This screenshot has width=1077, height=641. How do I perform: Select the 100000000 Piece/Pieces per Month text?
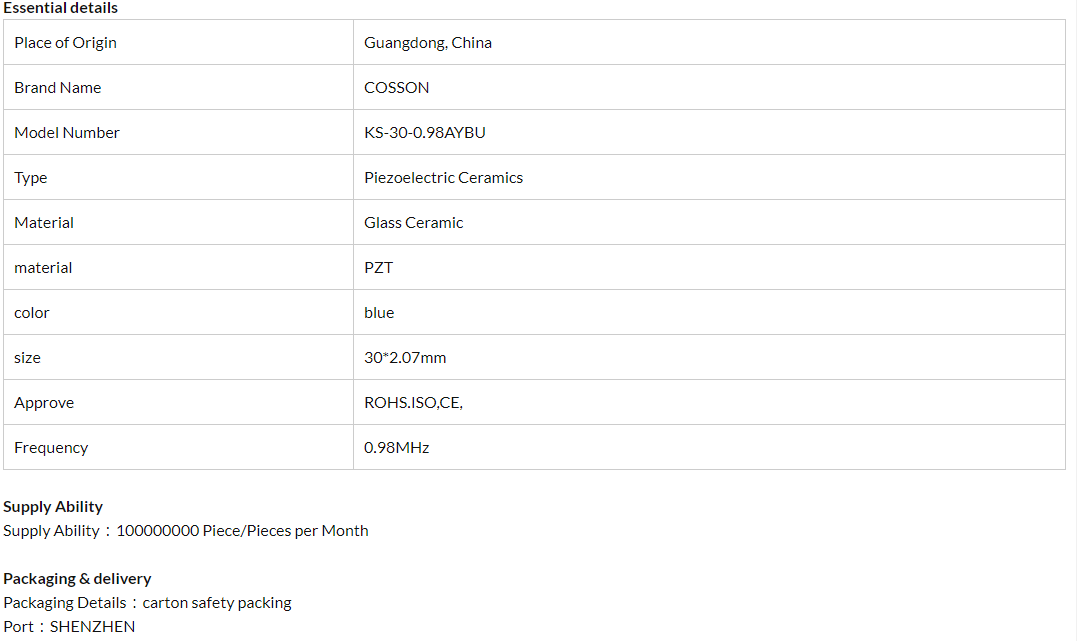[x=242, y=531]
